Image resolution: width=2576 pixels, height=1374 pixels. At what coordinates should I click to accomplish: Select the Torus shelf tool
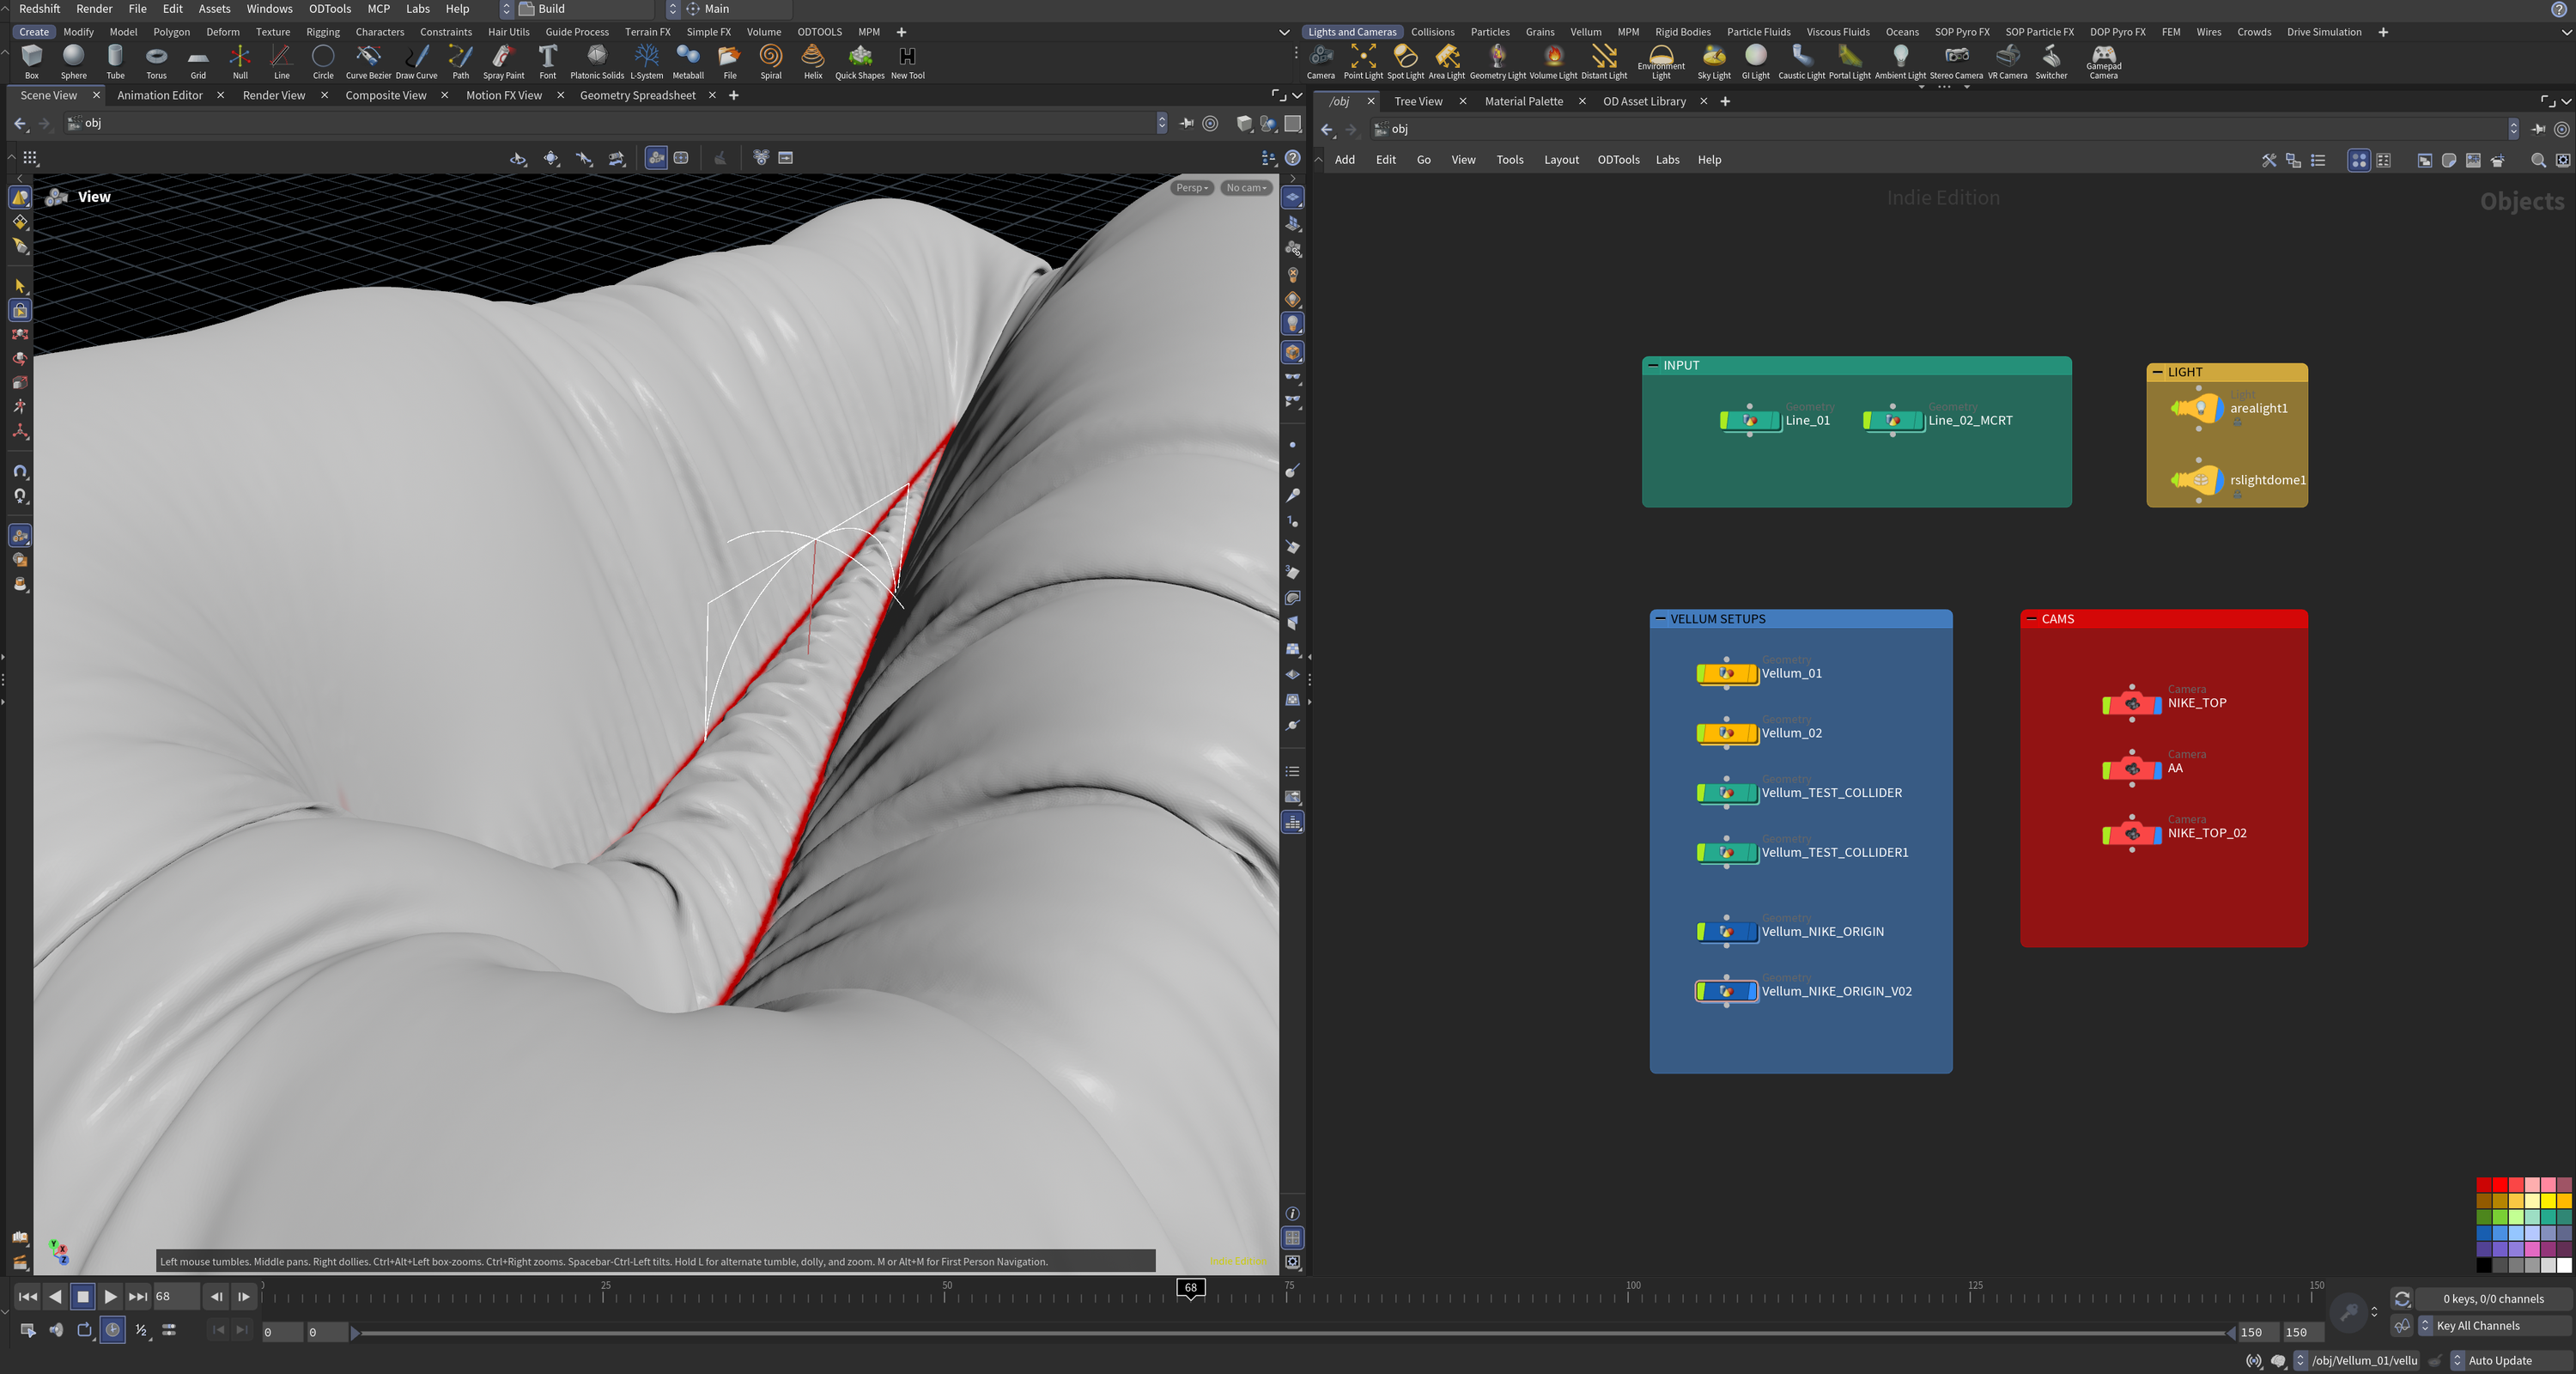click(156, 61)
